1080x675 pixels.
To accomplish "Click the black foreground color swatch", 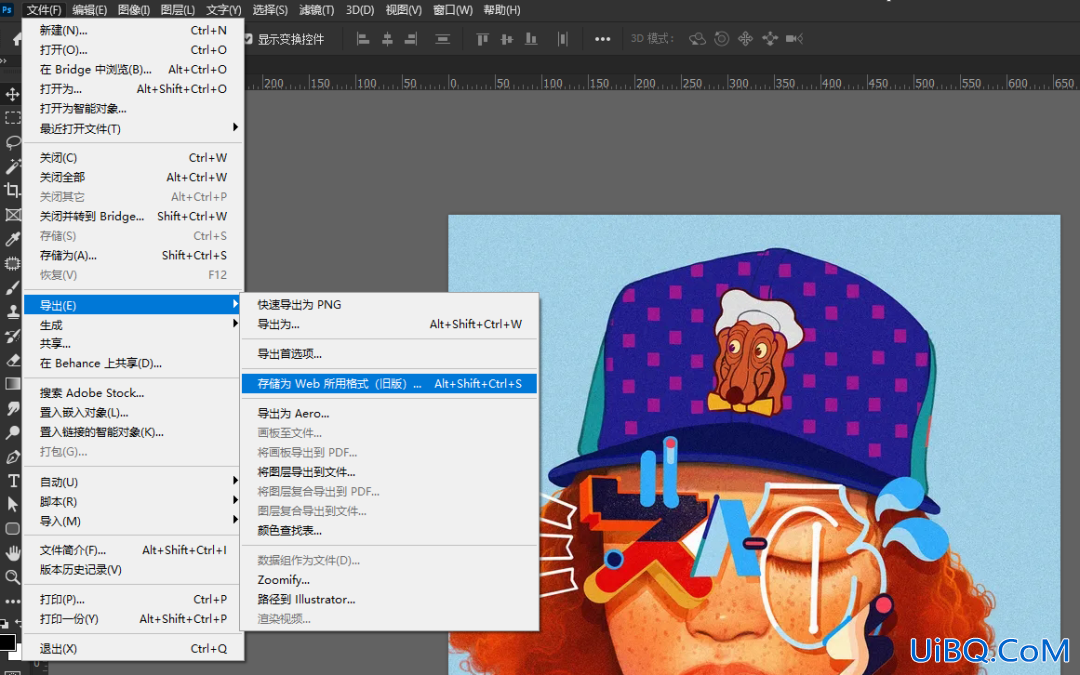I will [x=7, y=643].
